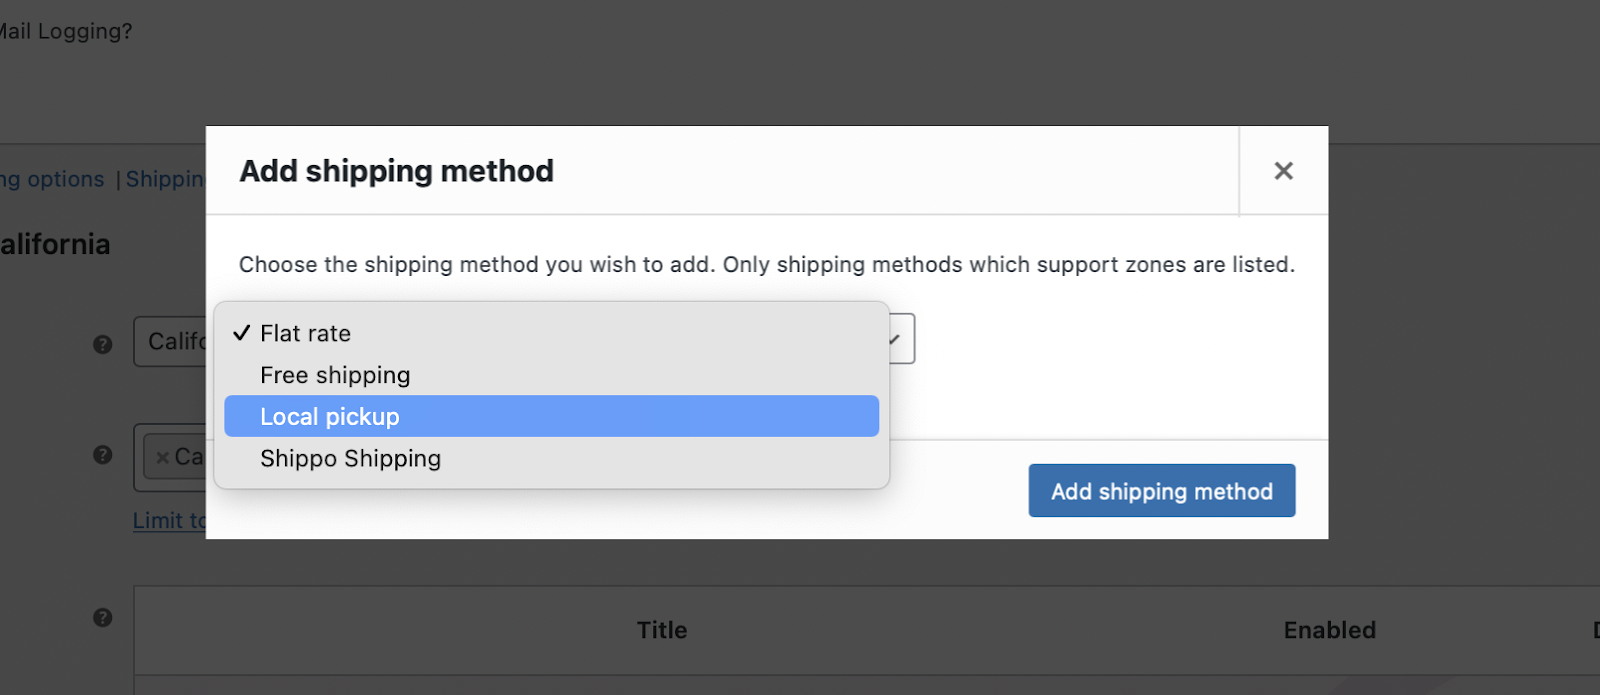Open the Shipping options link
1600x695 pixels.
click(52, 179)
